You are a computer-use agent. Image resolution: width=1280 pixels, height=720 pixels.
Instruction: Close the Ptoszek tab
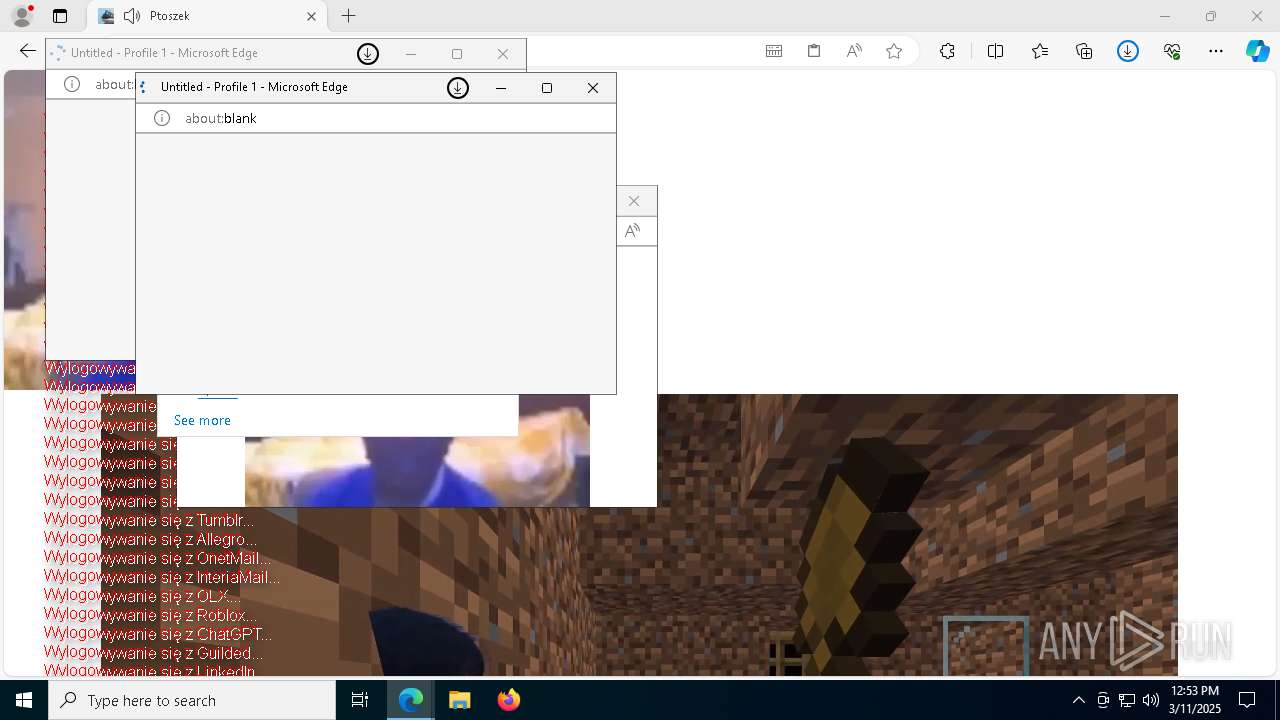coord(311,16)
